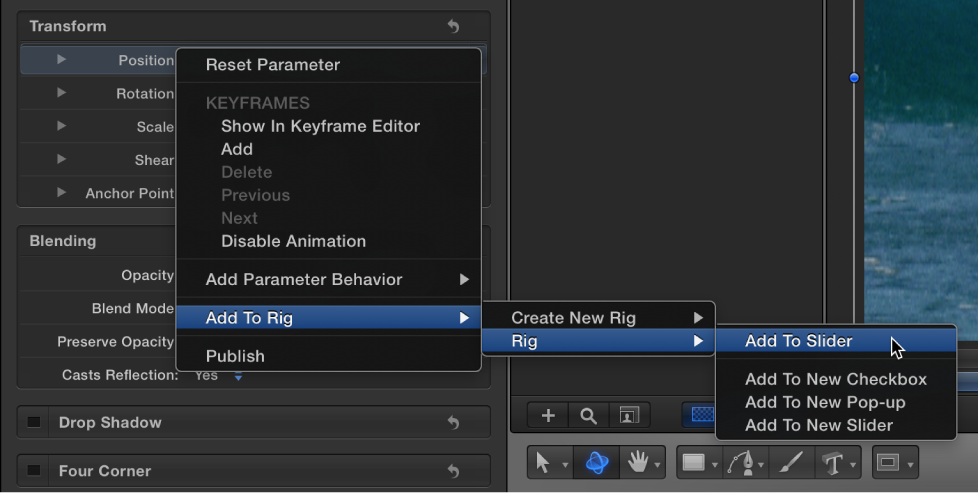980x494 pixels.
Task: Click the Rotation parameter label
Action: [x=145, y=94]
